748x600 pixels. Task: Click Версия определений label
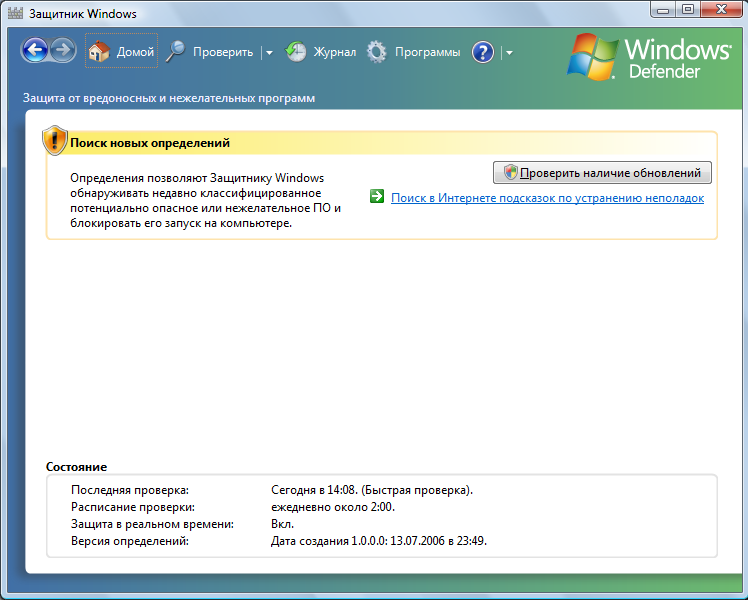[x=130, y=541]
